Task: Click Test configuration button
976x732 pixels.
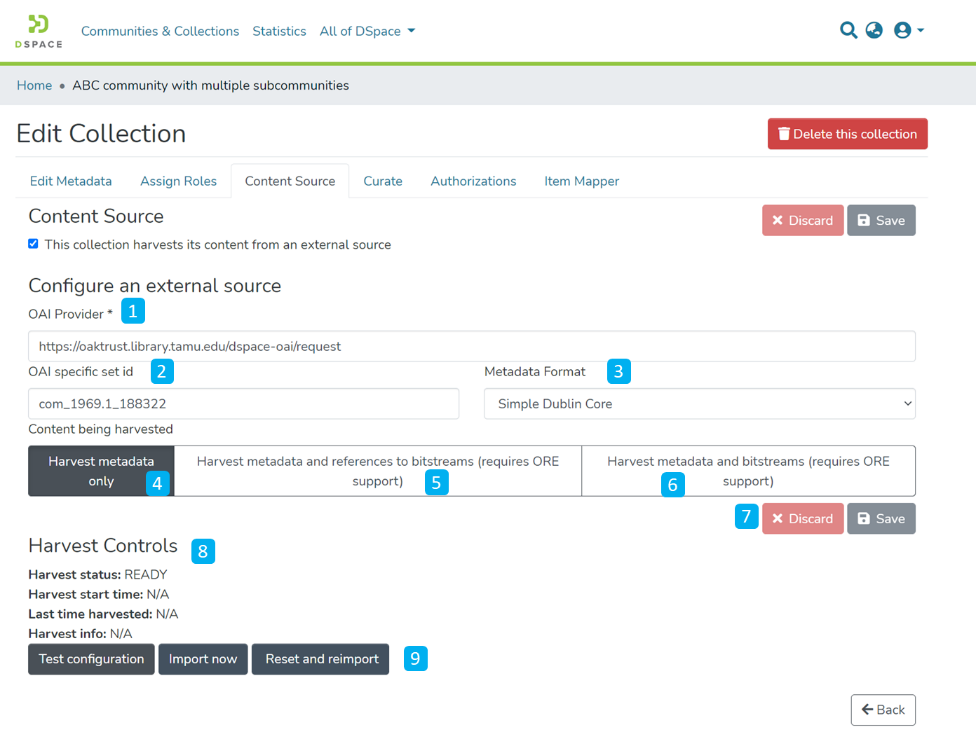Action: coord(91,659)
